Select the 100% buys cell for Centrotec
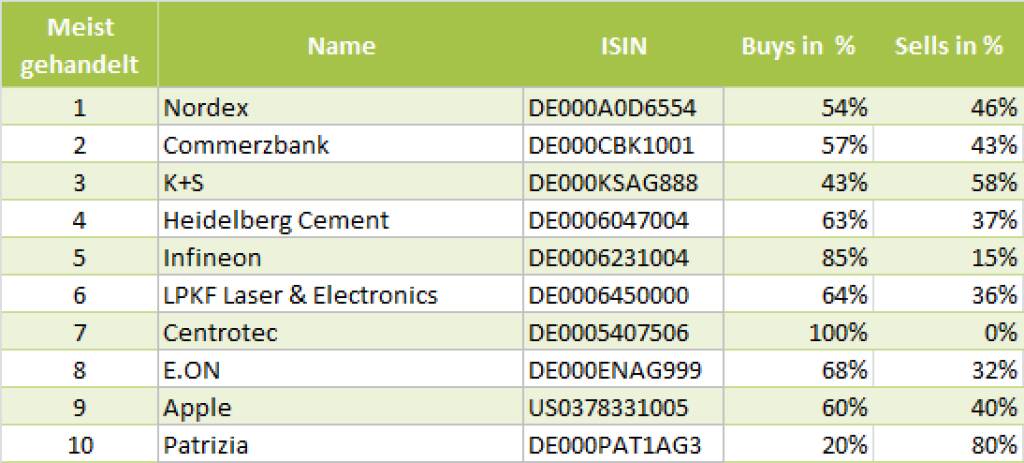 (838, 333)
